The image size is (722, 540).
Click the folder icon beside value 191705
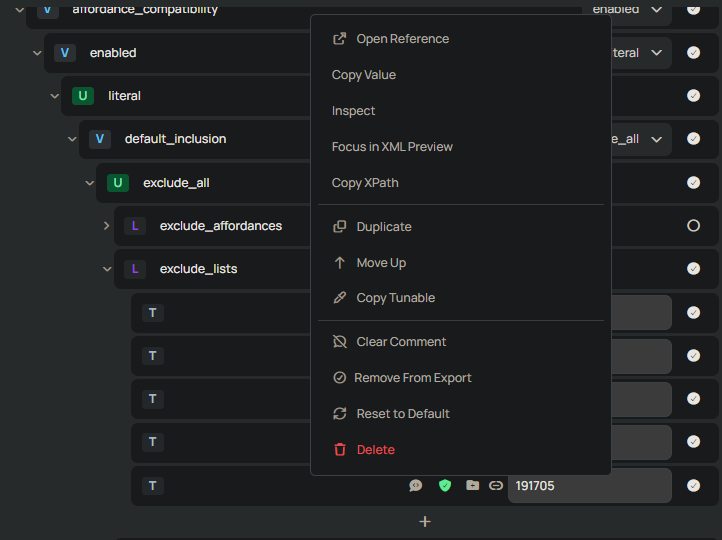click(472, 486)
